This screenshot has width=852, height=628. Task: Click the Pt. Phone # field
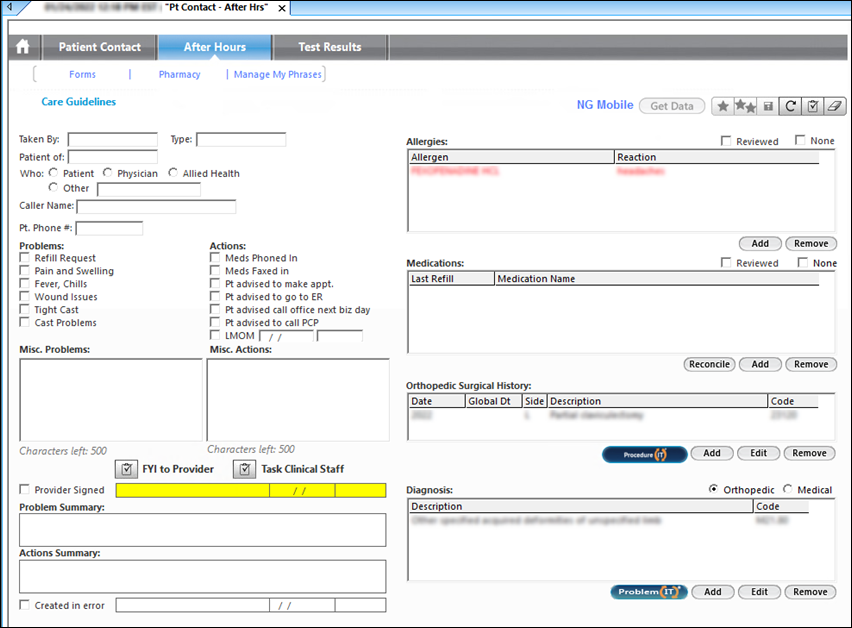point(109,228)
